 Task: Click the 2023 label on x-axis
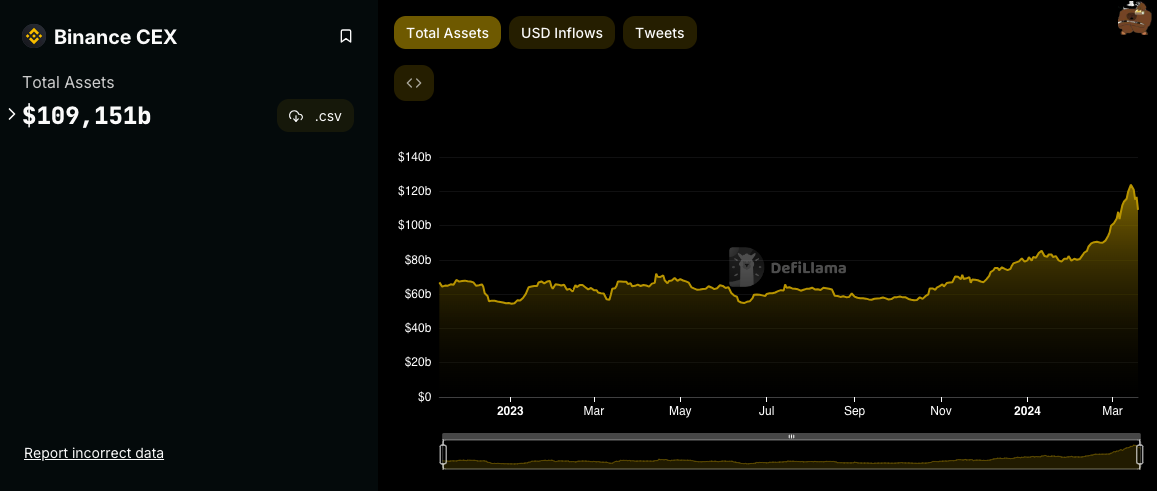pos(510,411)
